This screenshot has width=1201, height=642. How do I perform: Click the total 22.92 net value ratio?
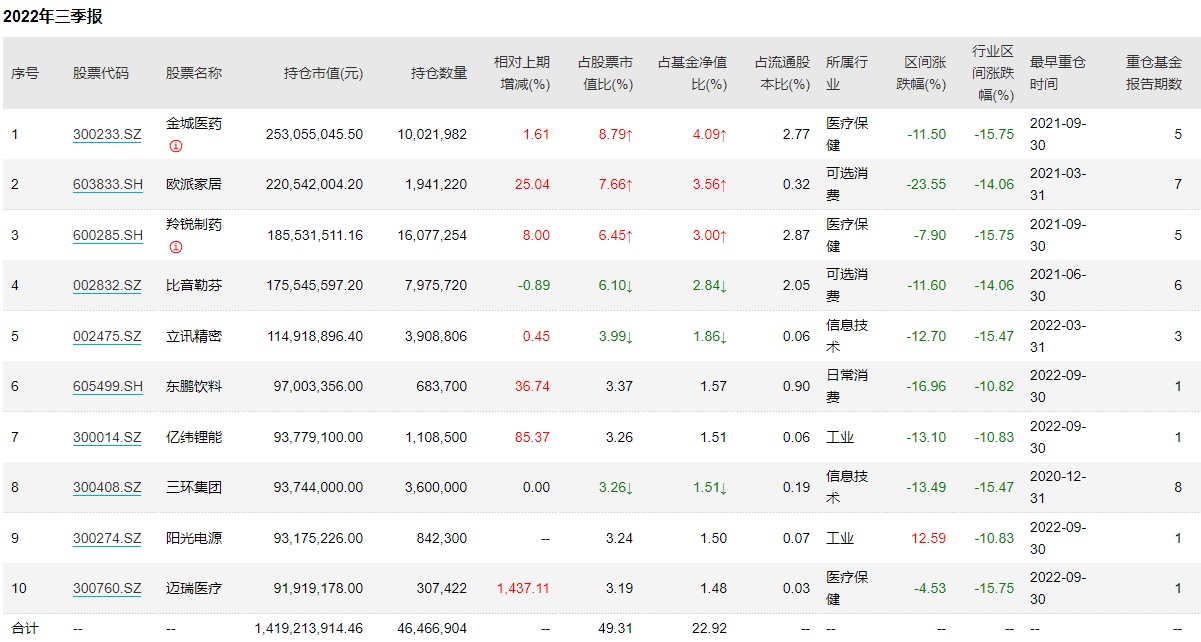711,628
